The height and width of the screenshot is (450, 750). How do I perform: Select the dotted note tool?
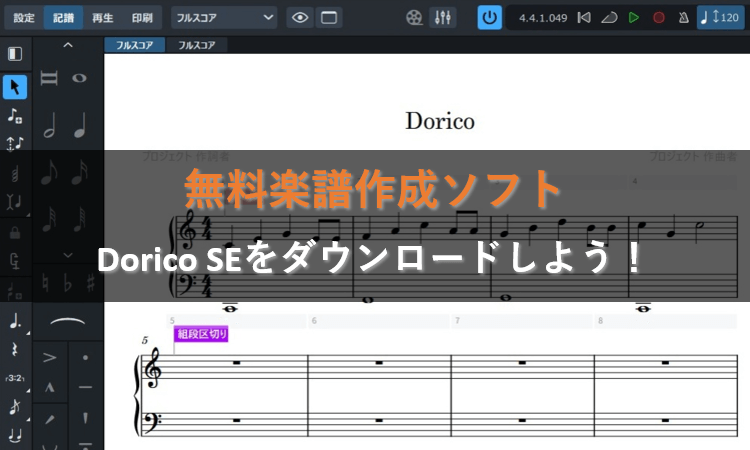pos(15,322)
